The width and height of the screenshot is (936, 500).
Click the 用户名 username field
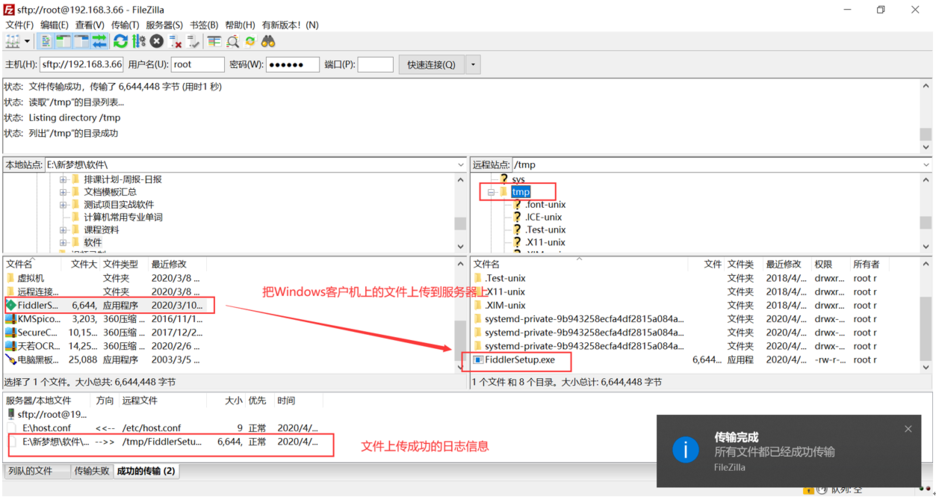click(198, 64)
